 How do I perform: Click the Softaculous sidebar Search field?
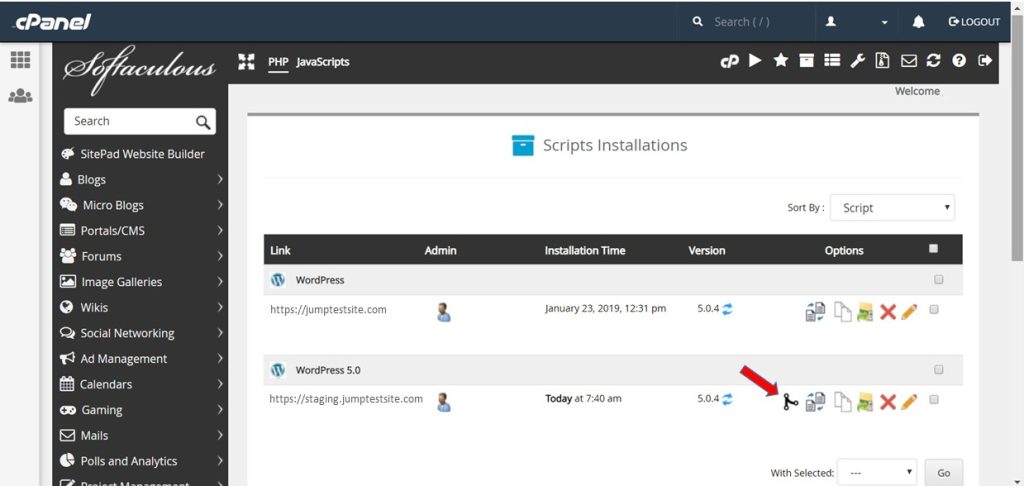(140, 122)
